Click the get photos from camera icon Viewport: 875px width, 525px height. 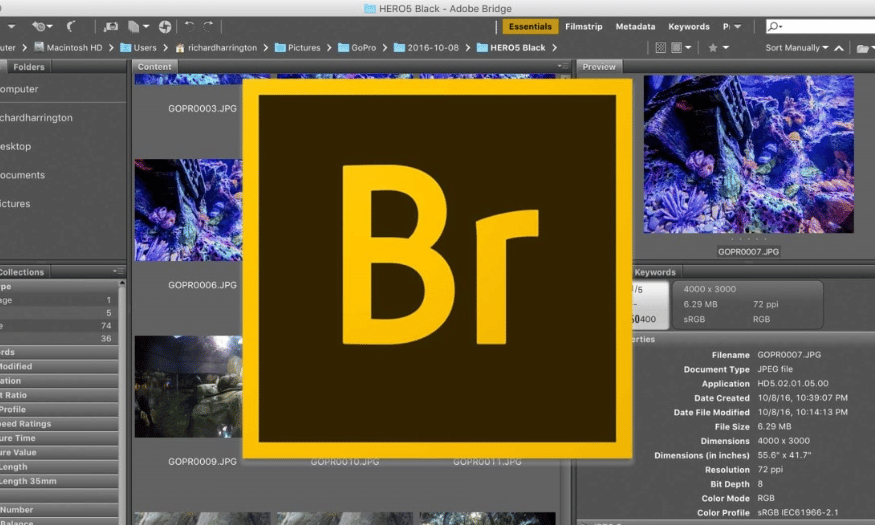point(111,26)
